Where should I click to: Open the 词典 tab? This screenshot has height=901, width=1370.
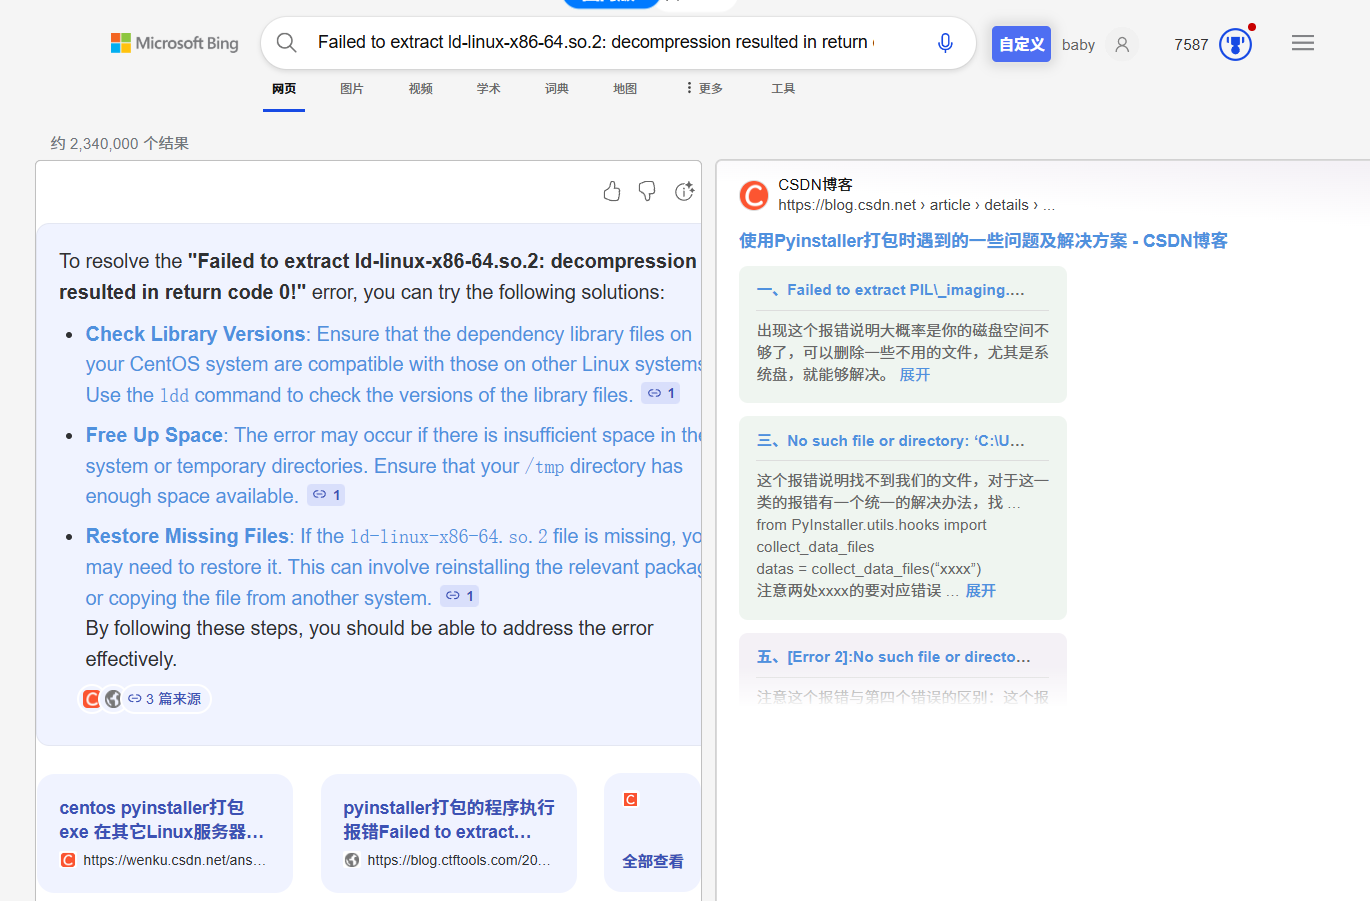557,89
